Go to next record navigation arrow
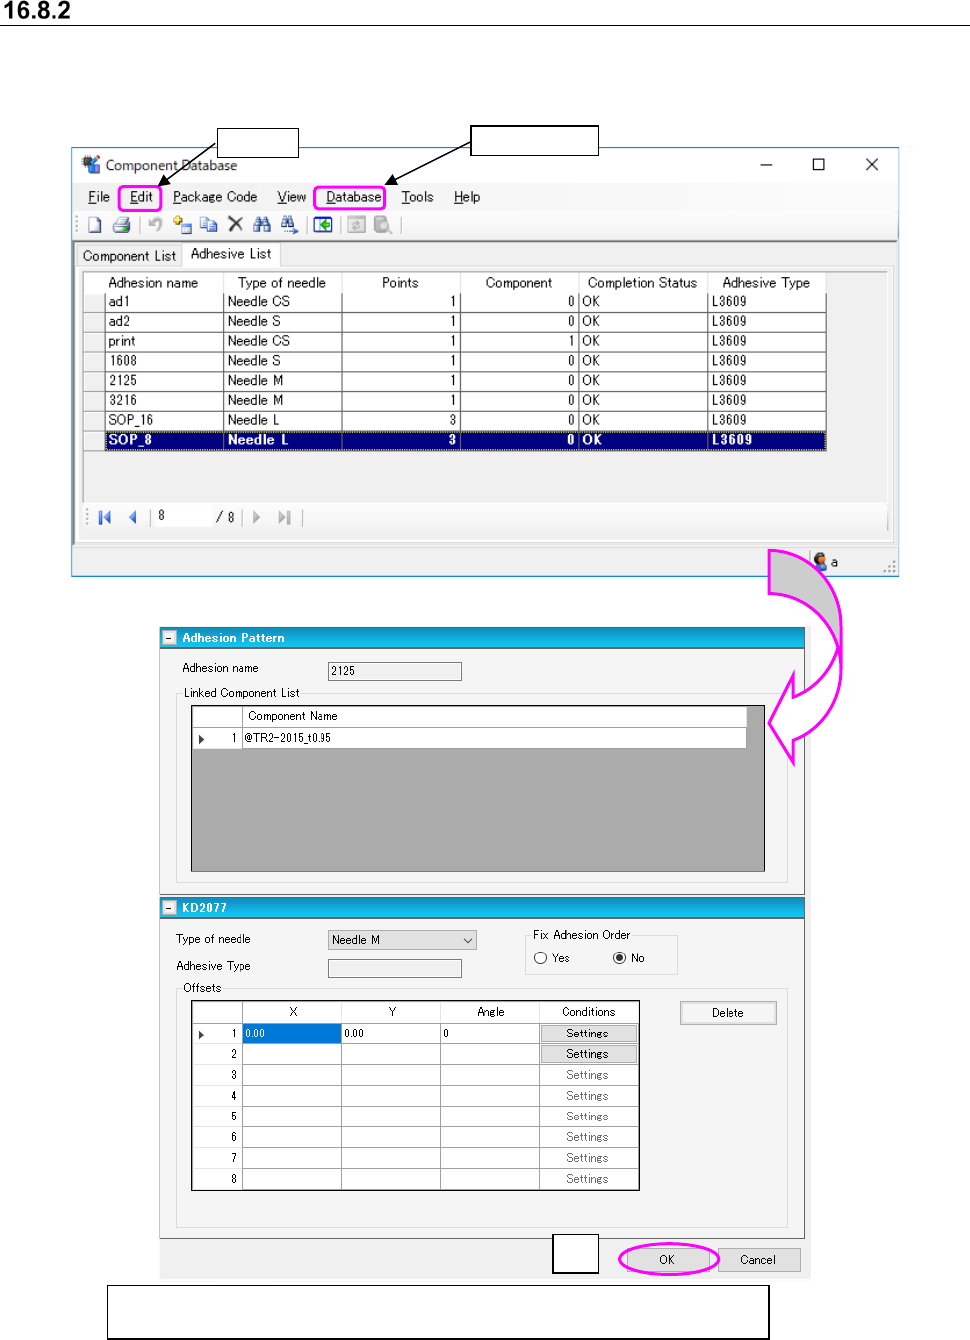 [x=257, y=517]
